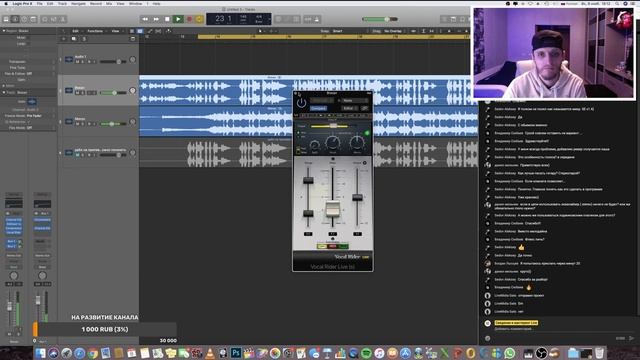Image resolution: width=640 pixels, height=360 pixels.
Task: Open plugin preset dropdown
Action: tap(322, 100)
